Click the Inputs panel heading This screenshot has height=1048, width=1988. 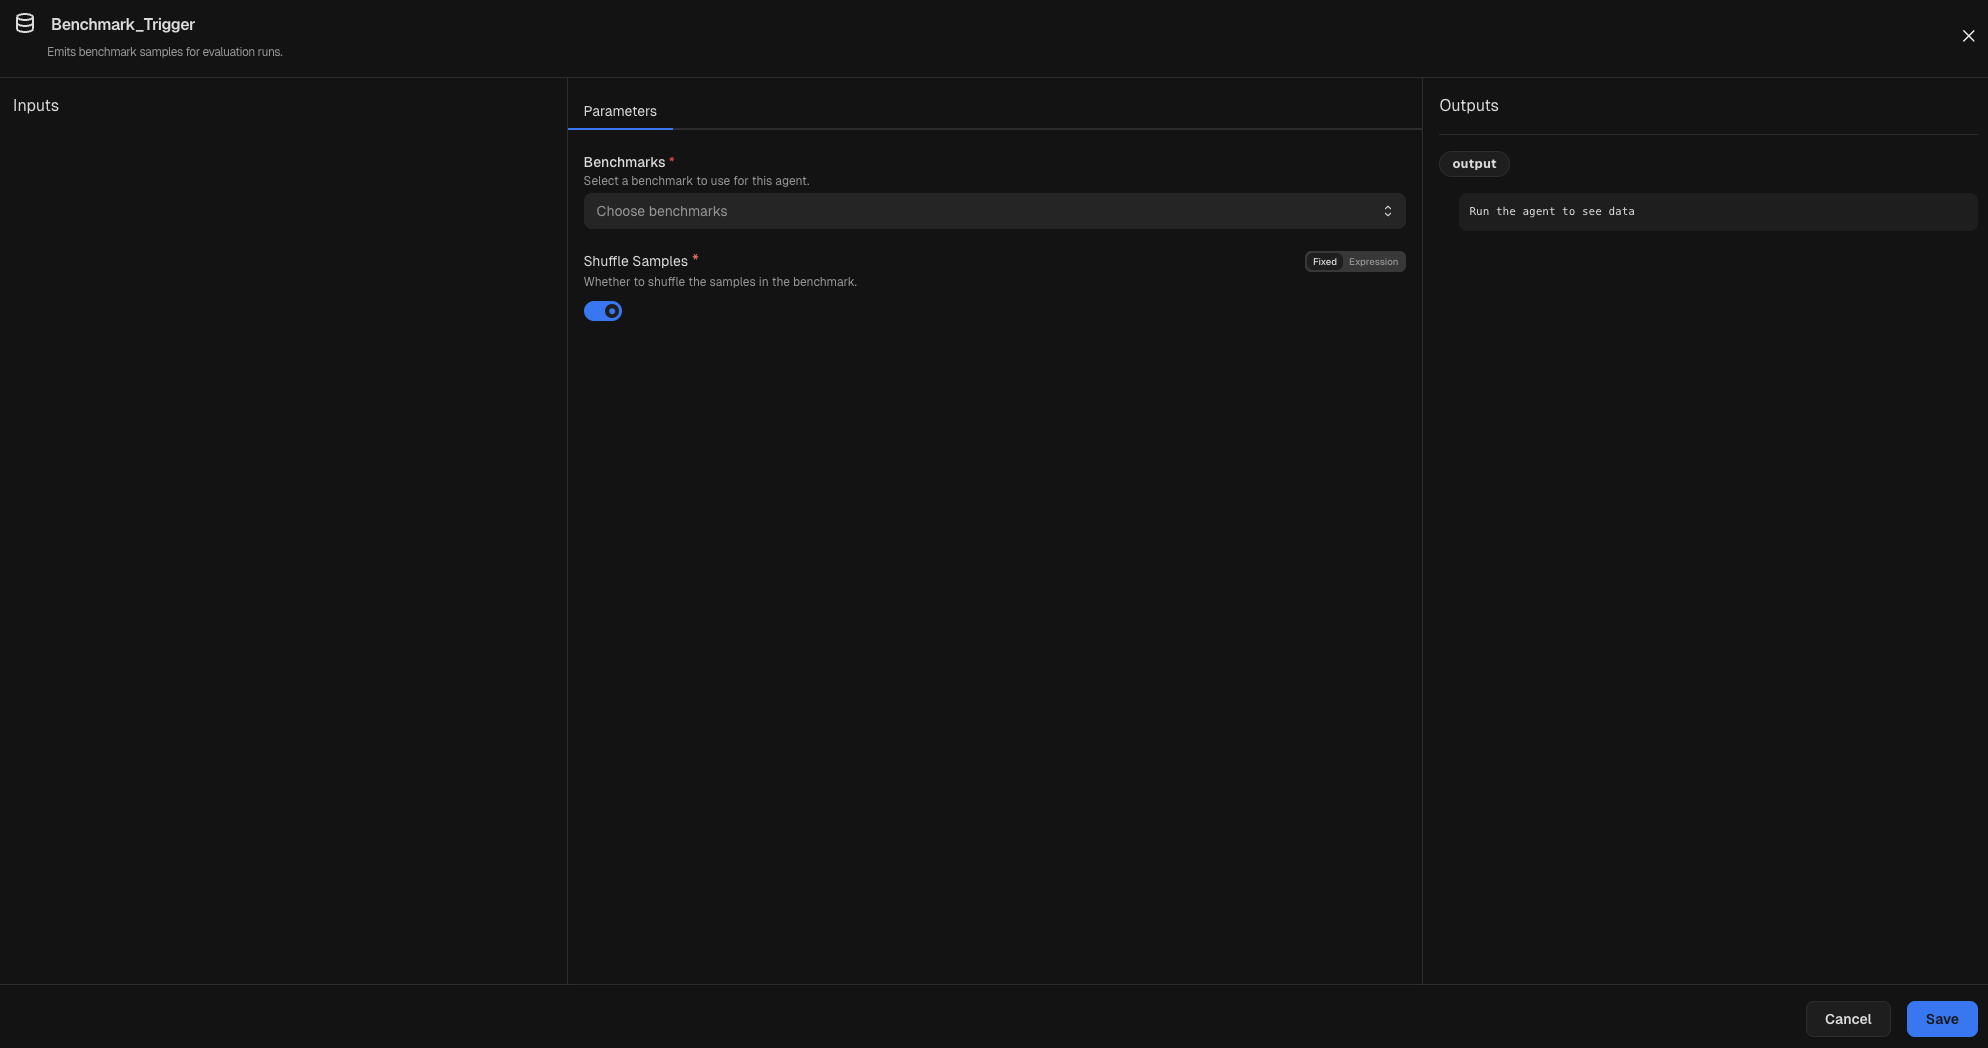35,105
